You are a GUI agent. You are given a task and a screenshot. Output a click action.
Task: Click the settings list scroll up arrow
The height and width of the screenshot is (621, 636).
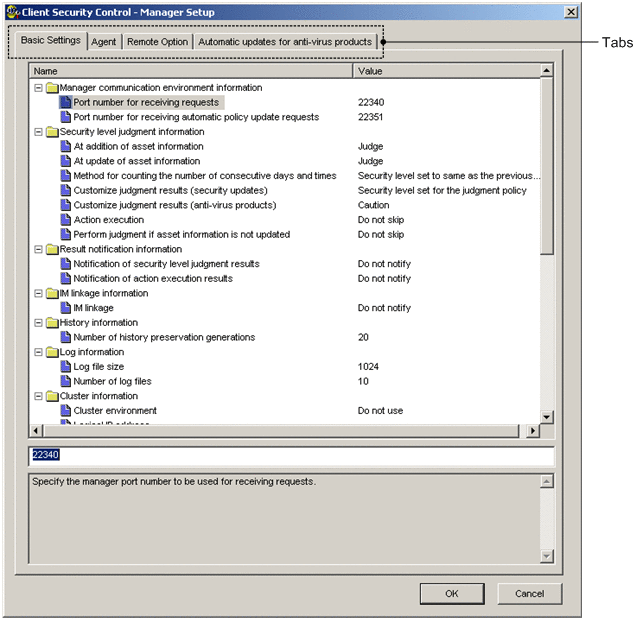pos(546,71)
